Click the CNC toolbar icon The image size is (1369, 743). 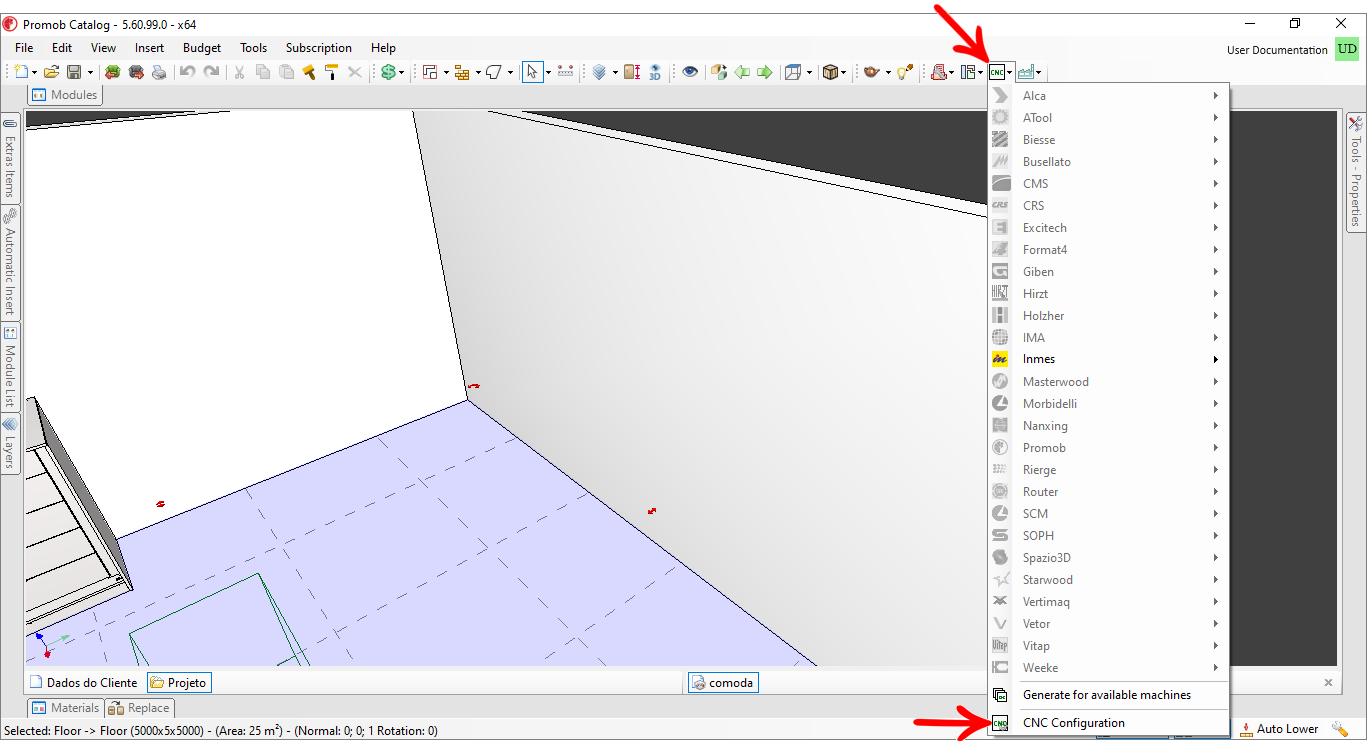(997, 72)
